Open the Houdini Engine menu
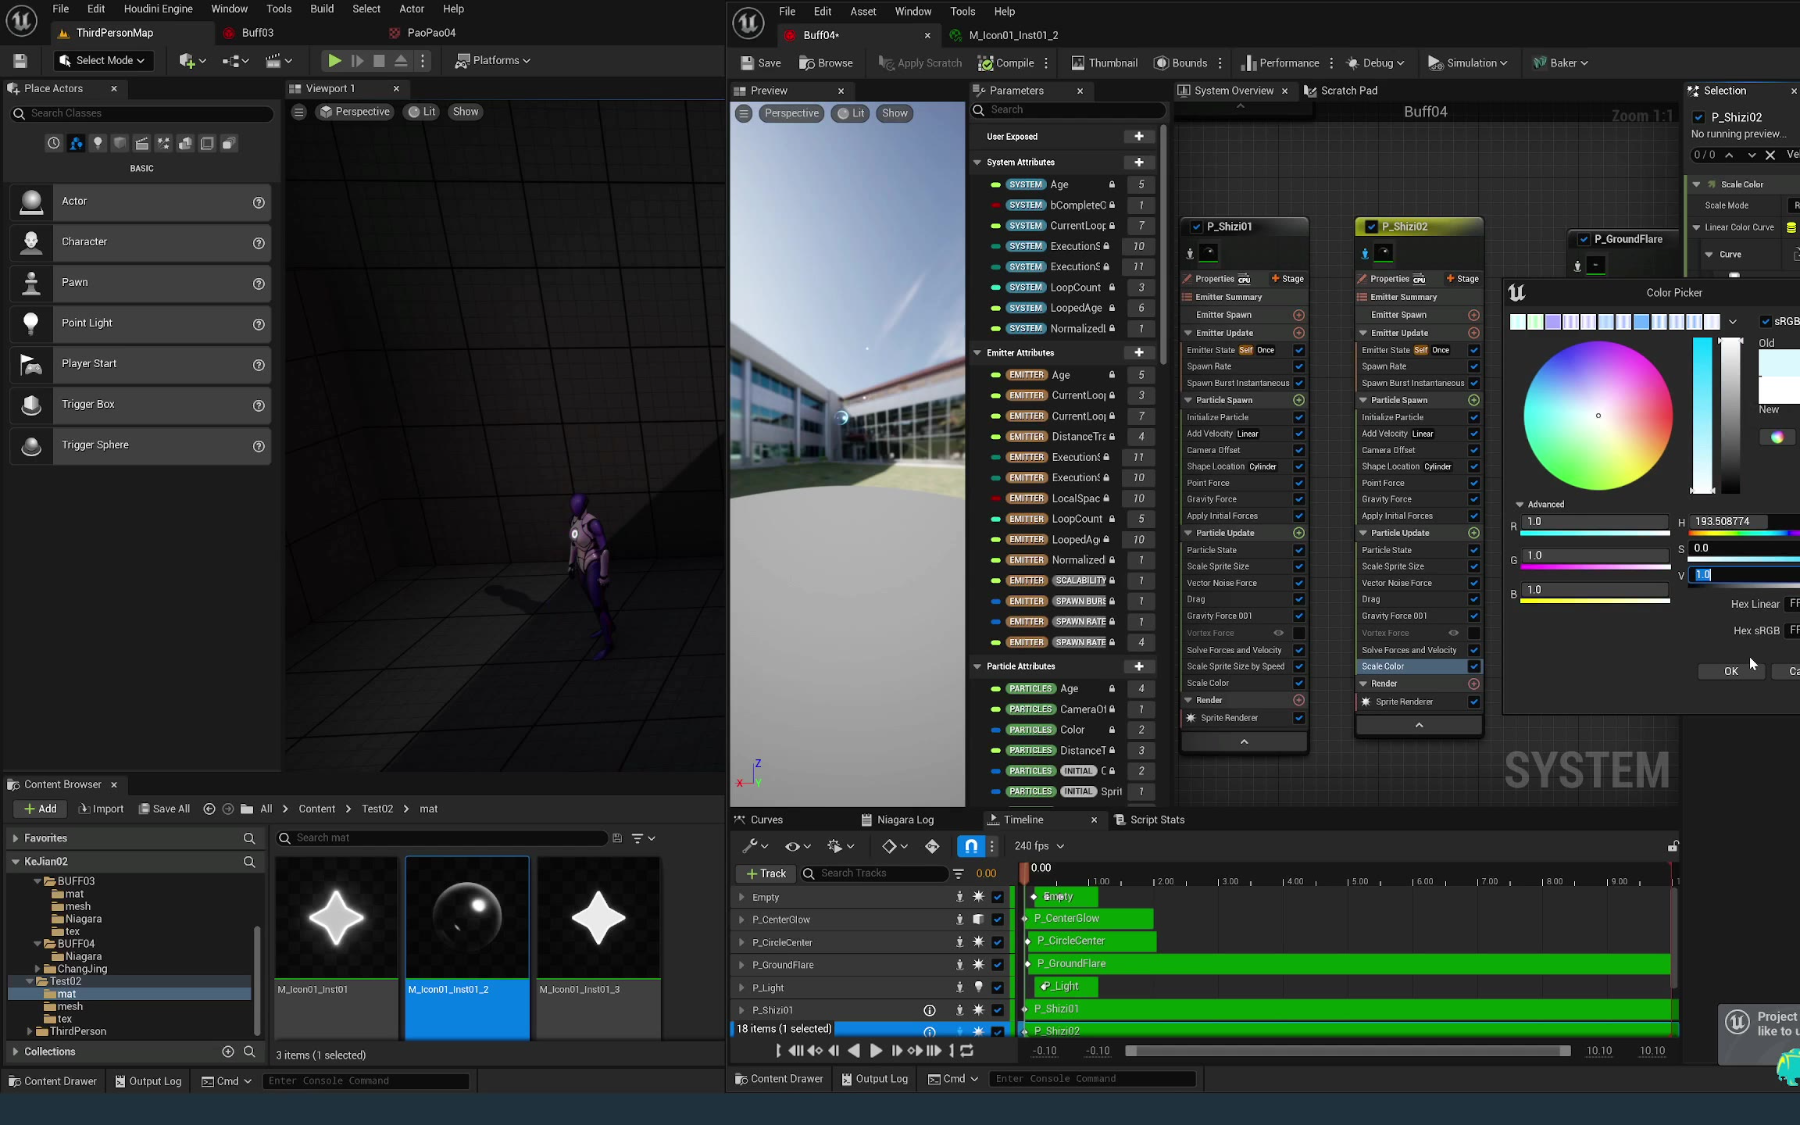 158,9
